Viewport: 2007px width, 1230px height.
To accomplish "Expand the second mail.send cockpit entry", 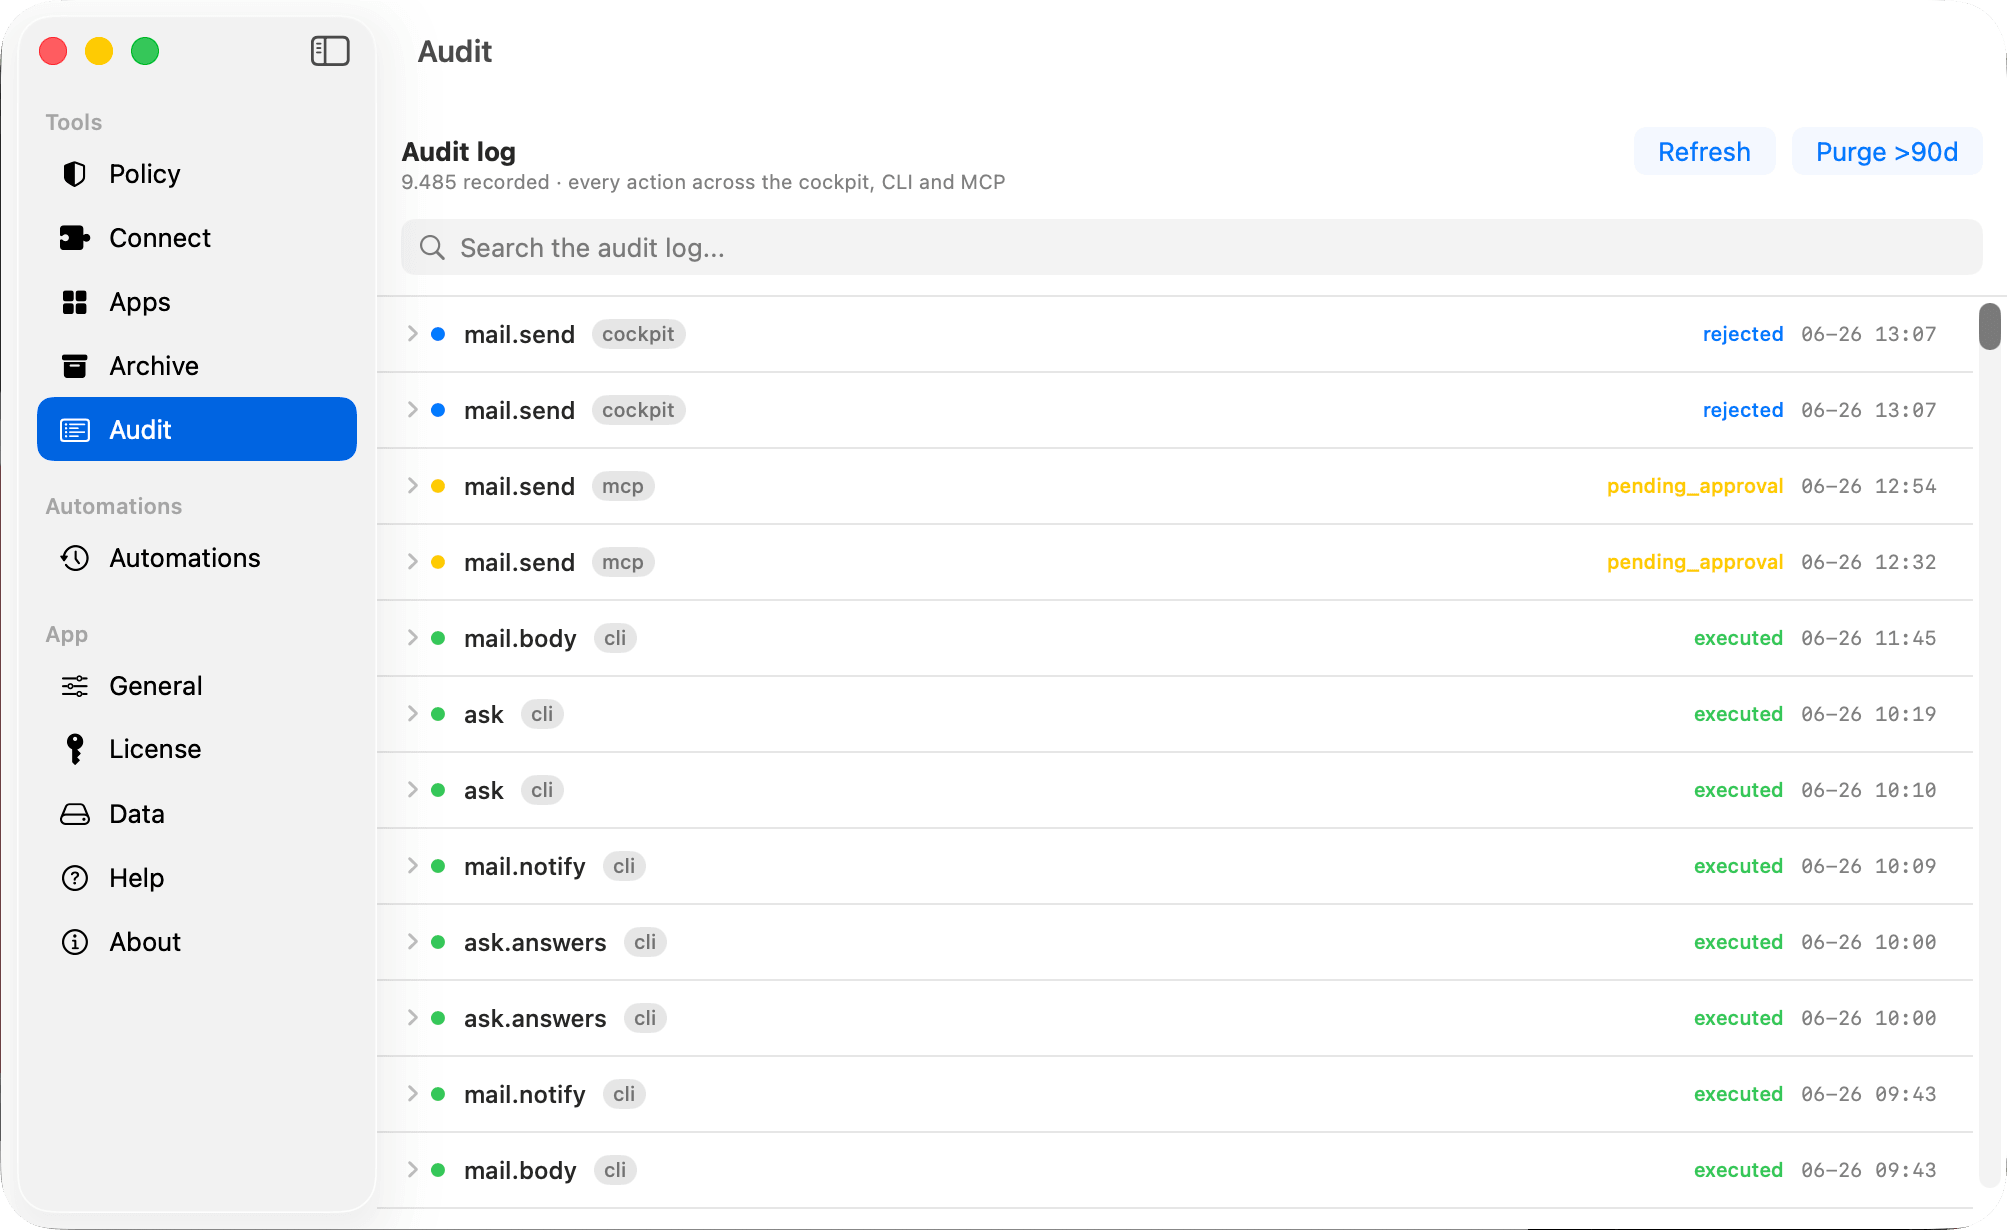I will (412, 410).
